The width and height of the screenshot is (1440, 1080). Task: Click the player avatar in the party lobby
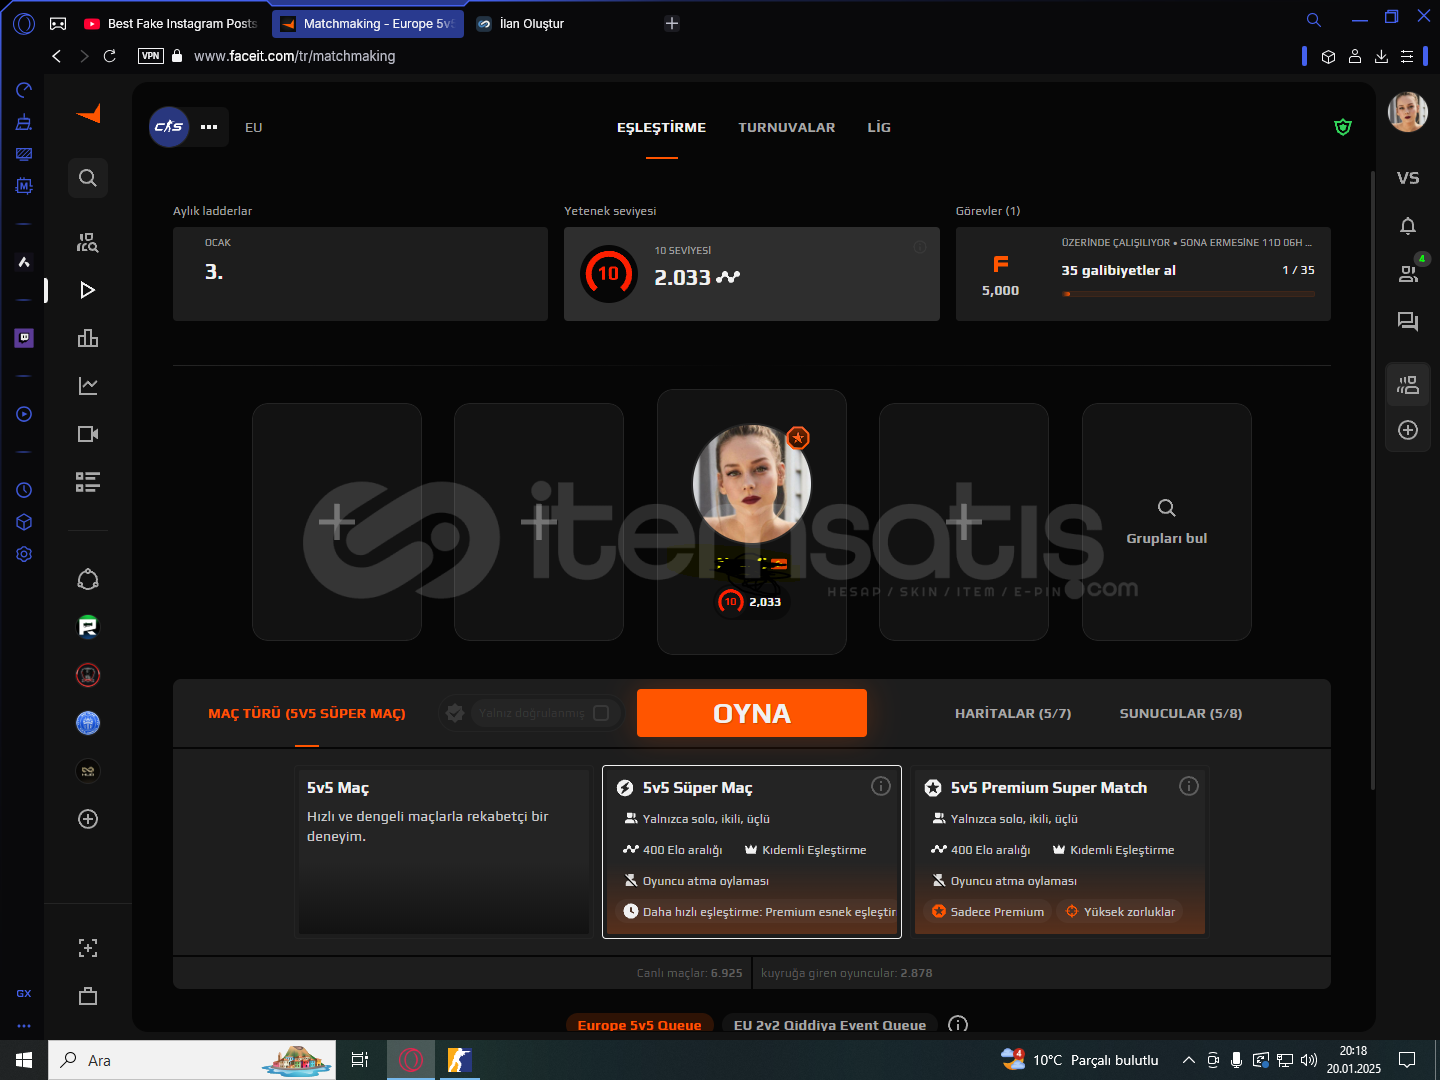tap(752, 484)
